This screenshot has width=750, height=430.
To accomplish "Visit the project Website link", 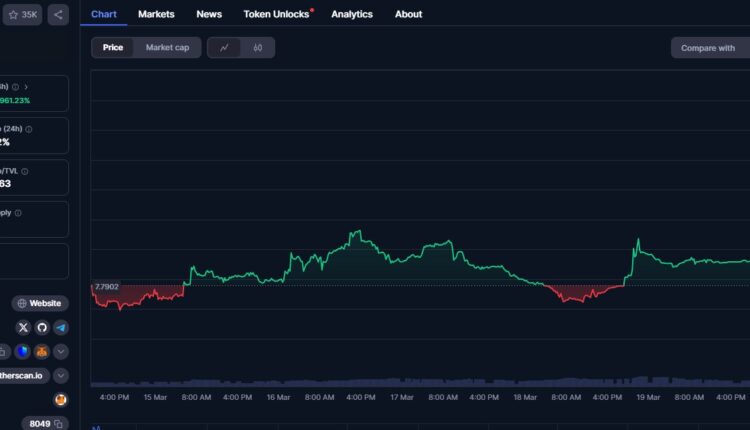I will click(x=40, y=303).
